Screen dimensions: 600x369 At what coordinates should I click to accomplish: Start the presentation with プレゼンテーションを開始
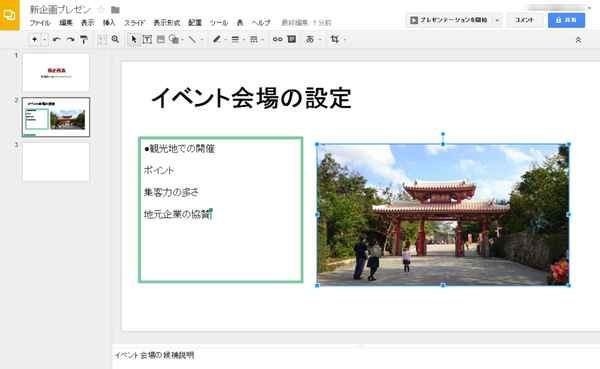point(449,20)
